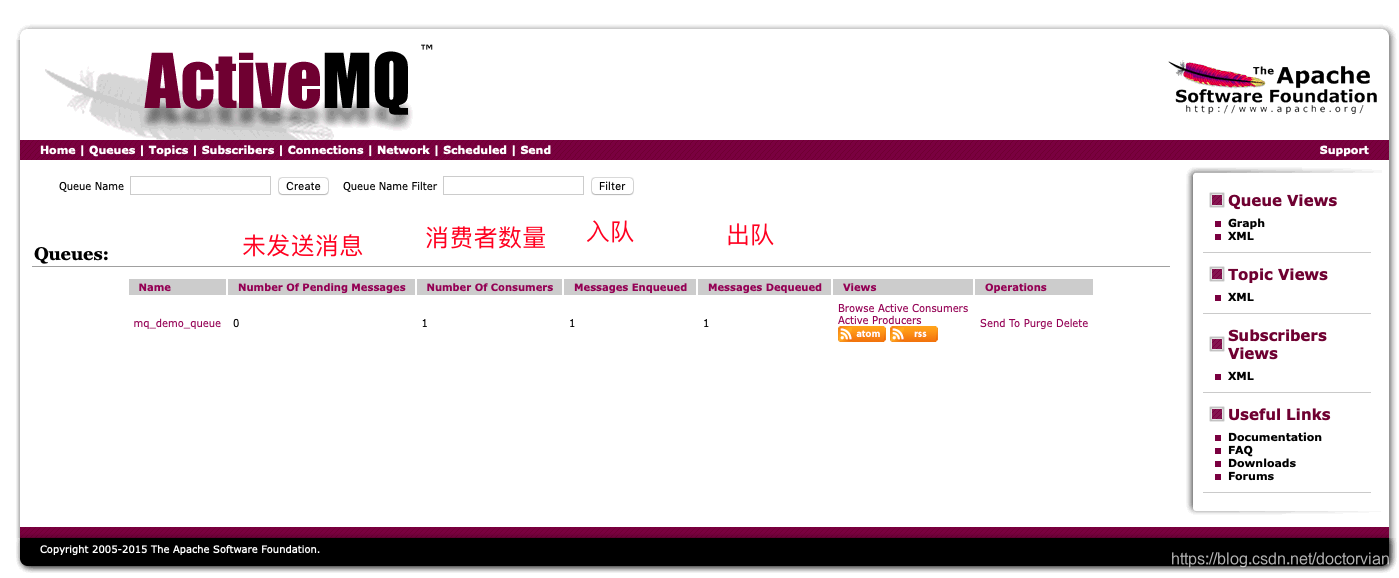Open the Connections navigation item
This screenshot has width=1399, height=578.
coord(326,150)
